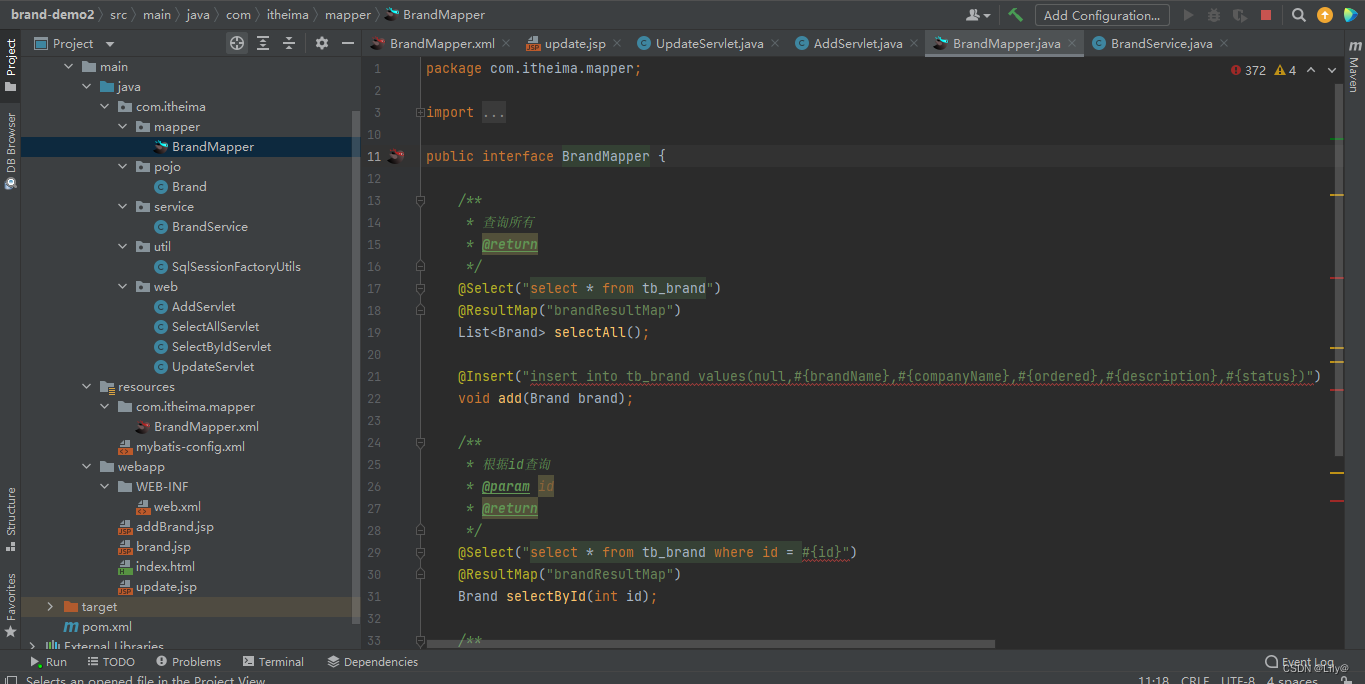Screen dimensions: 1365x684
Task: Open the Terminal tool window
Action: [x=273, y=661]
